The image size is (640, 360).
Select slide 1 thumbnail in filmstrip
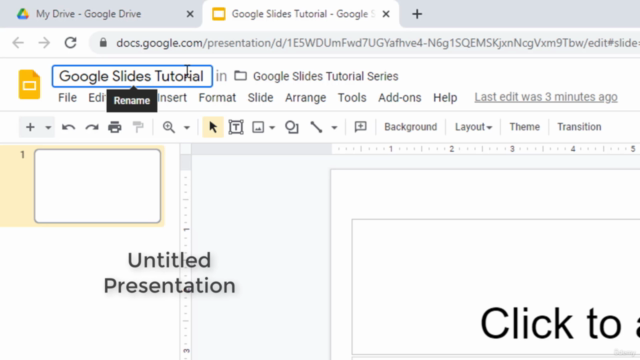pyautogui.click(x=98, y=186)
